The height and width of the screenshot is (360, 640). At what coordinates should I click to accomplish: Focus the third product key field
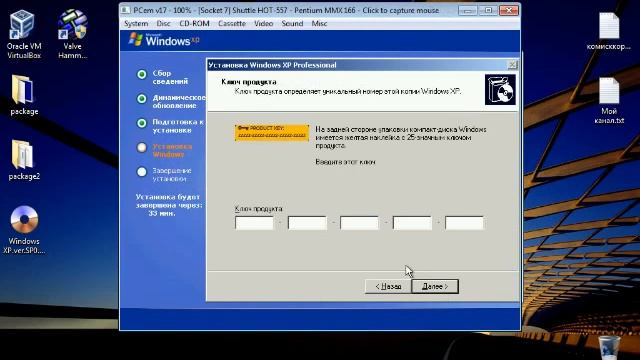359,223
